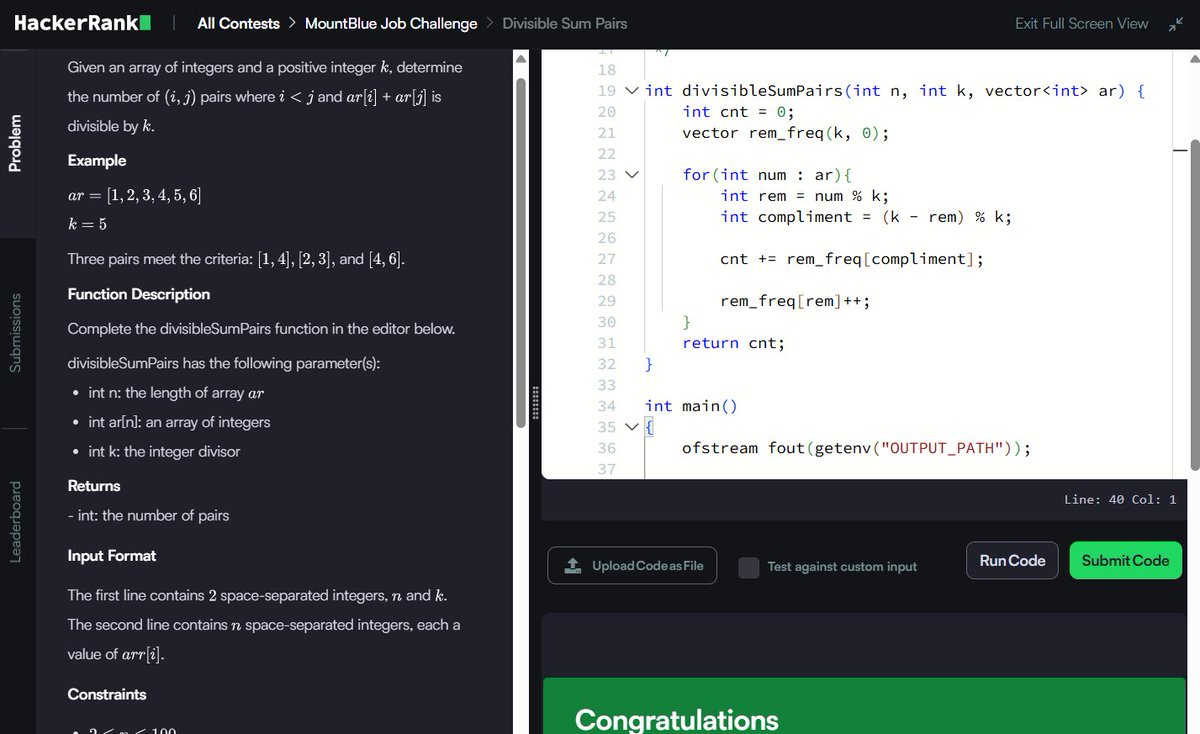Click the Run Code button
Viewport: 1200px width, 734px height.
coord(1012,560)
